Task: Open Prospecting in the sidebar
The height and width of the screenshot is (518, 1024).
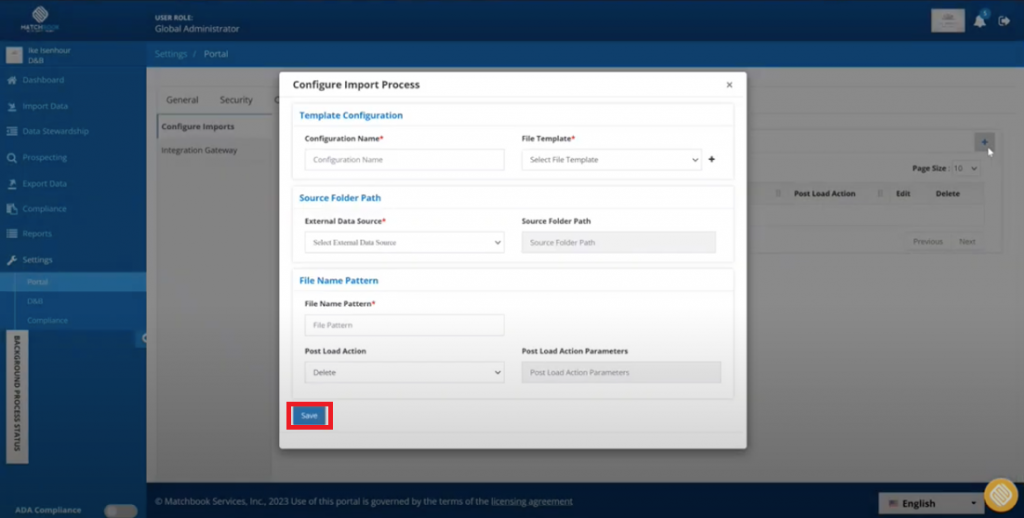Action: coord(44,157)
